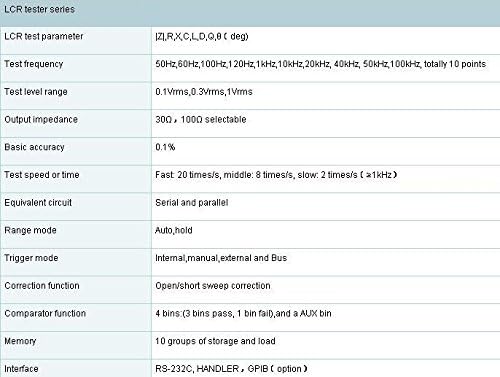Click the frequency list ending 'totally 10 points'

321,64
